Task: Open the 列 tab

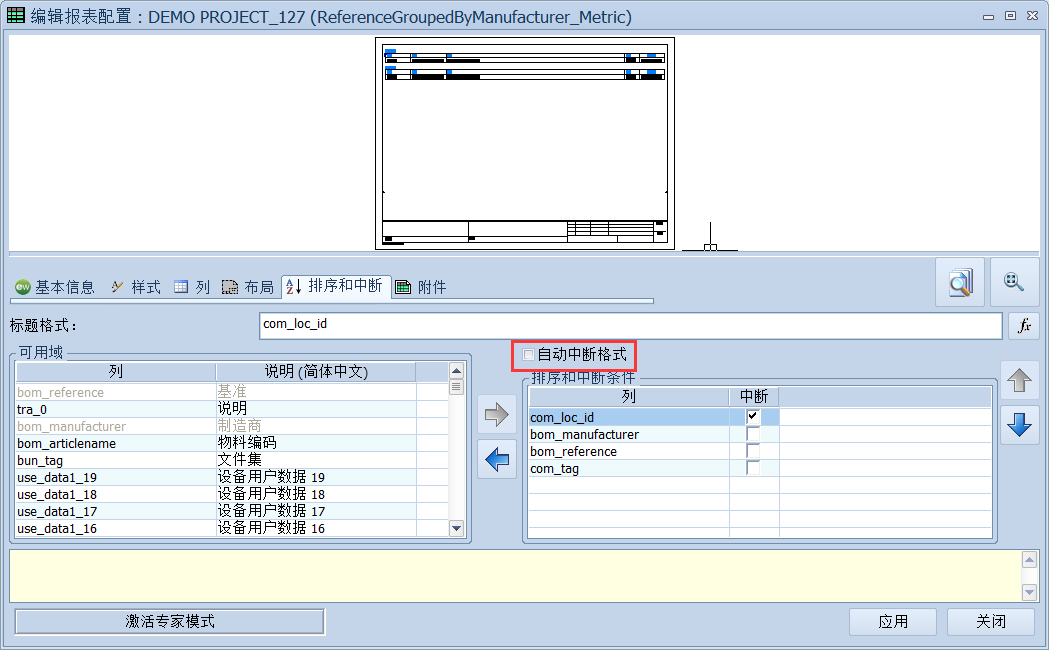Action: click(193, 287)
